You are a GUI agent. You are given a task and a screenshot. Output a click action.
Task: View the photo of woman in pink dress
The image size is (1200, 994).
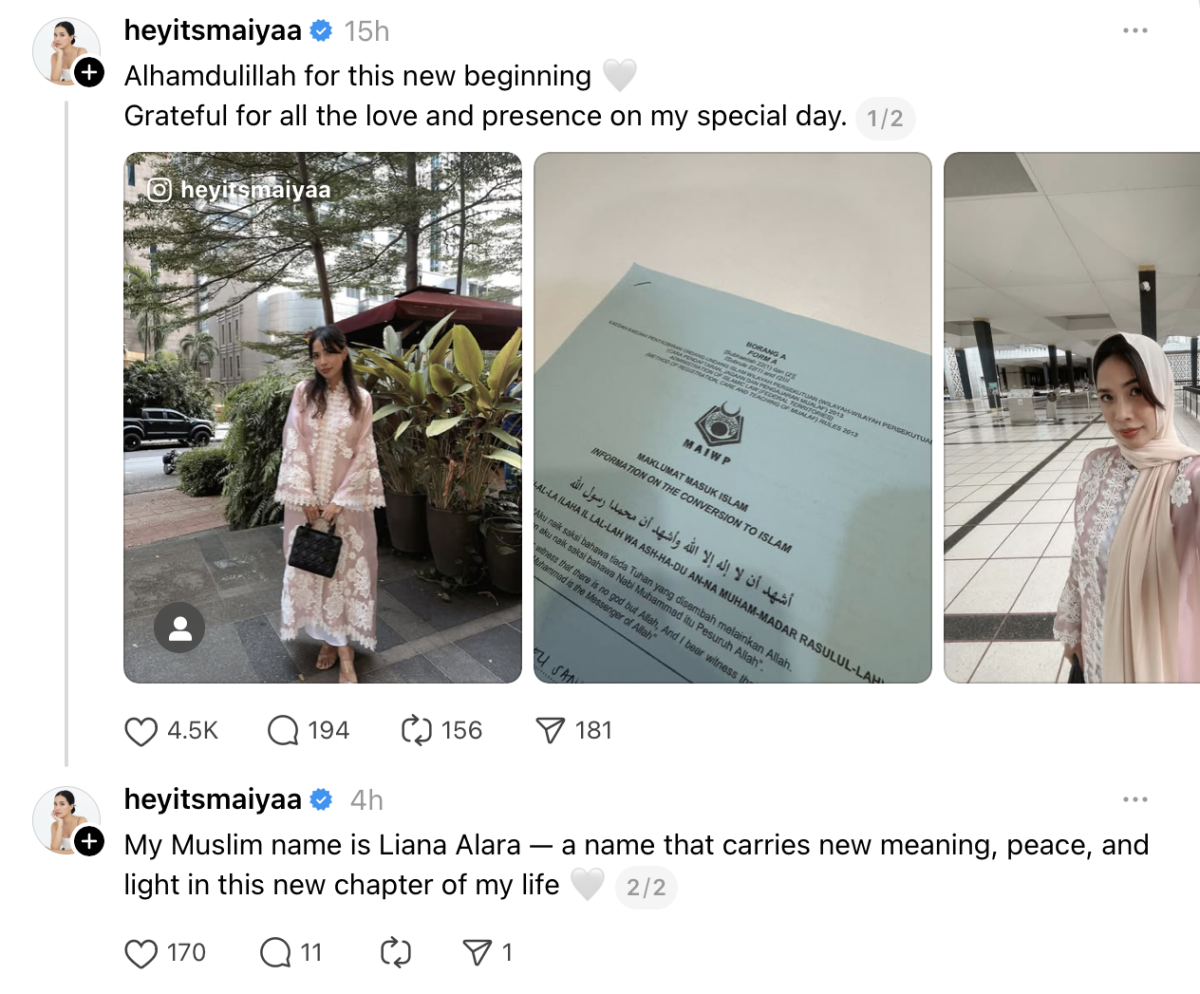[322, 417]
